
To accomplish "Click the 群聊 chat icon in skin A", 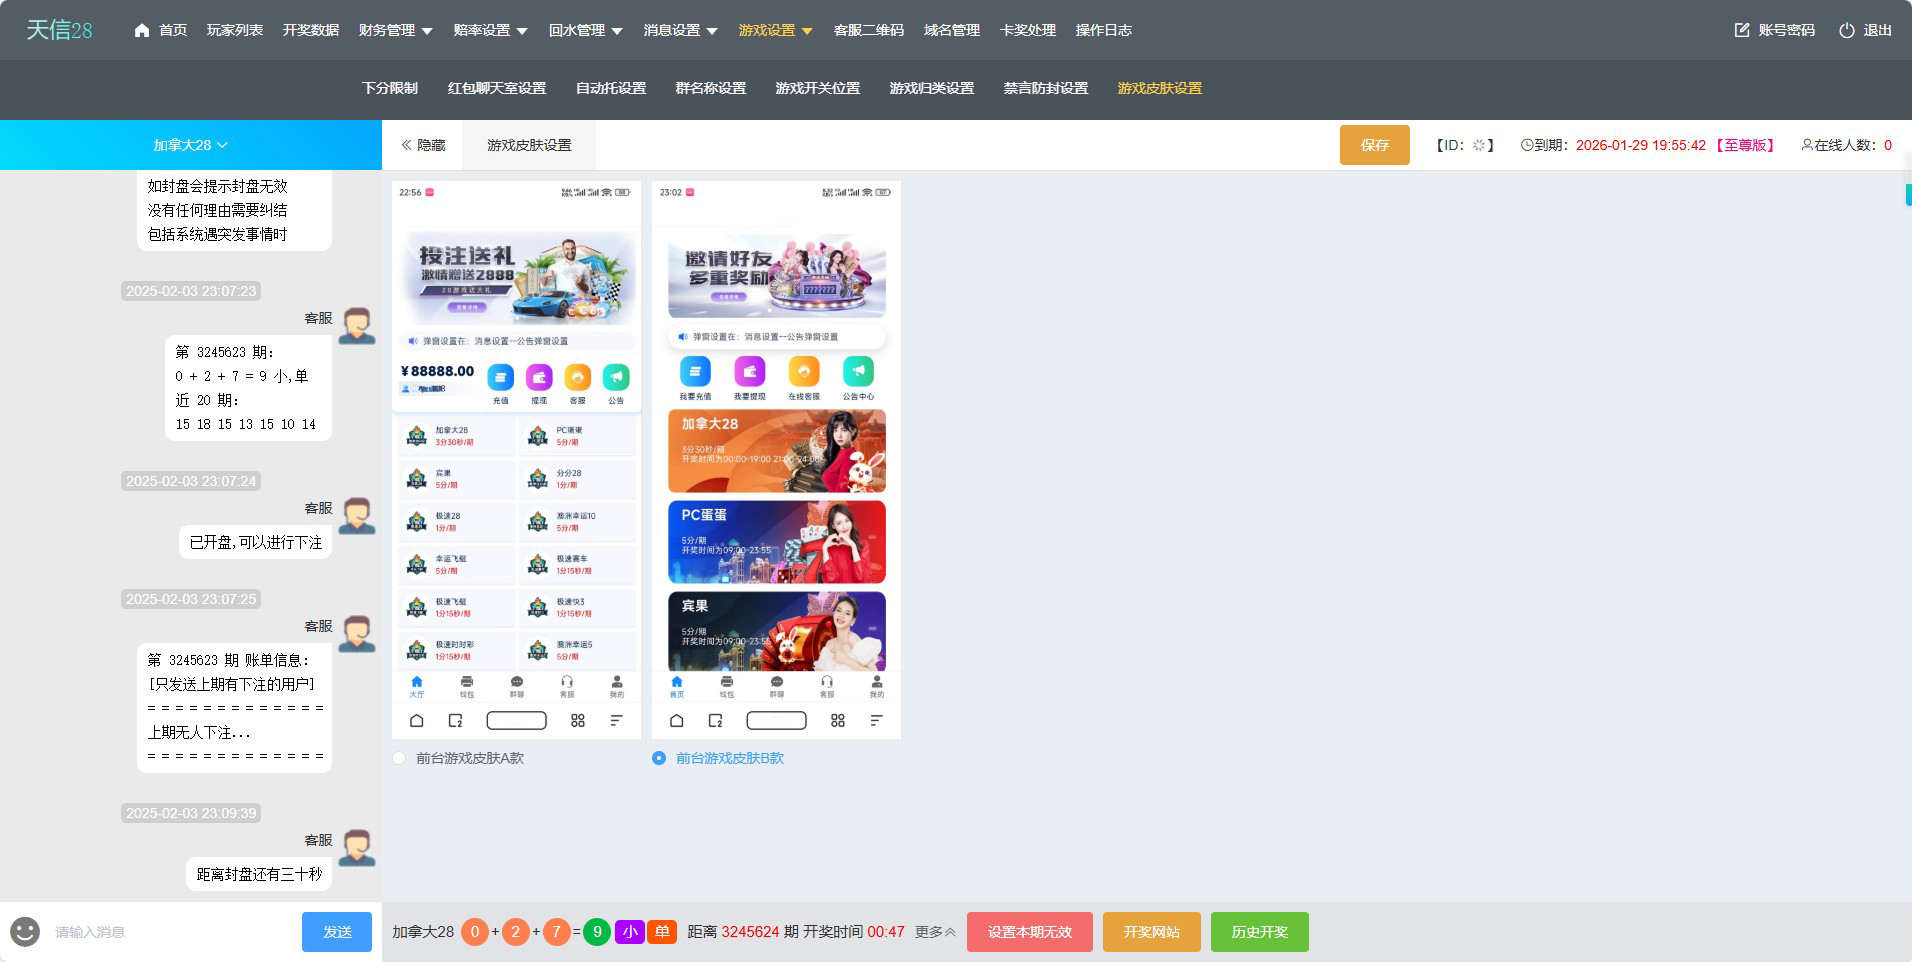I will (517, 682).
